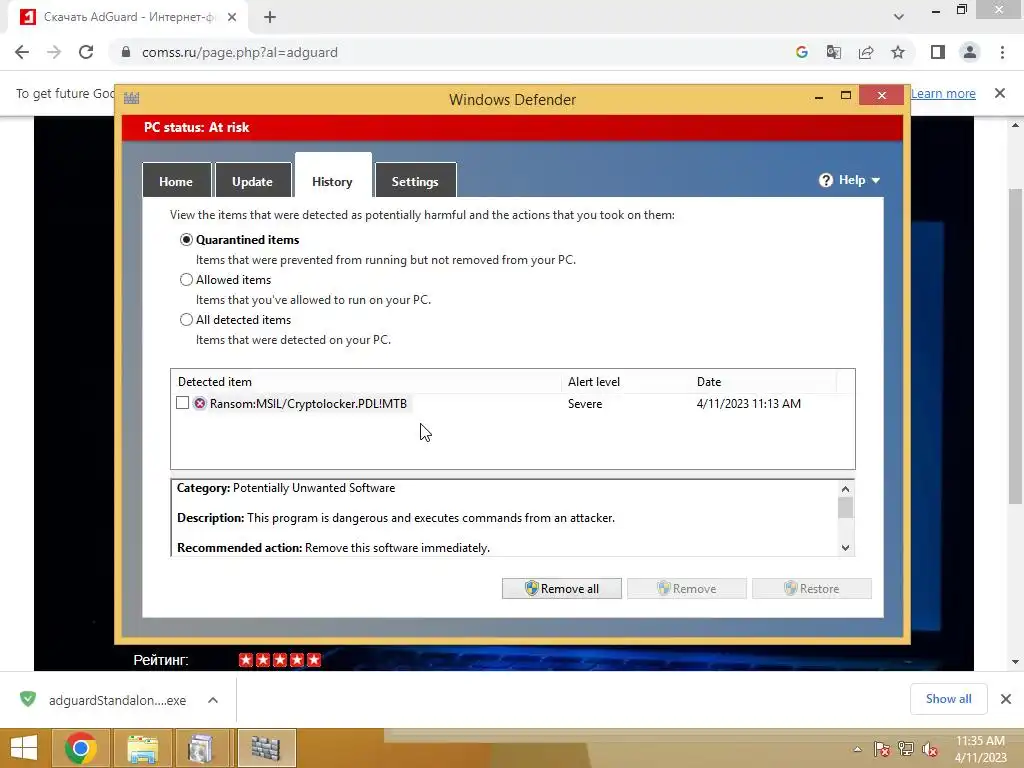The width and height of the screenshot is (1024, 768).
Task: Click the details pane scroll up arrow
Action: (x=846, y=488)
